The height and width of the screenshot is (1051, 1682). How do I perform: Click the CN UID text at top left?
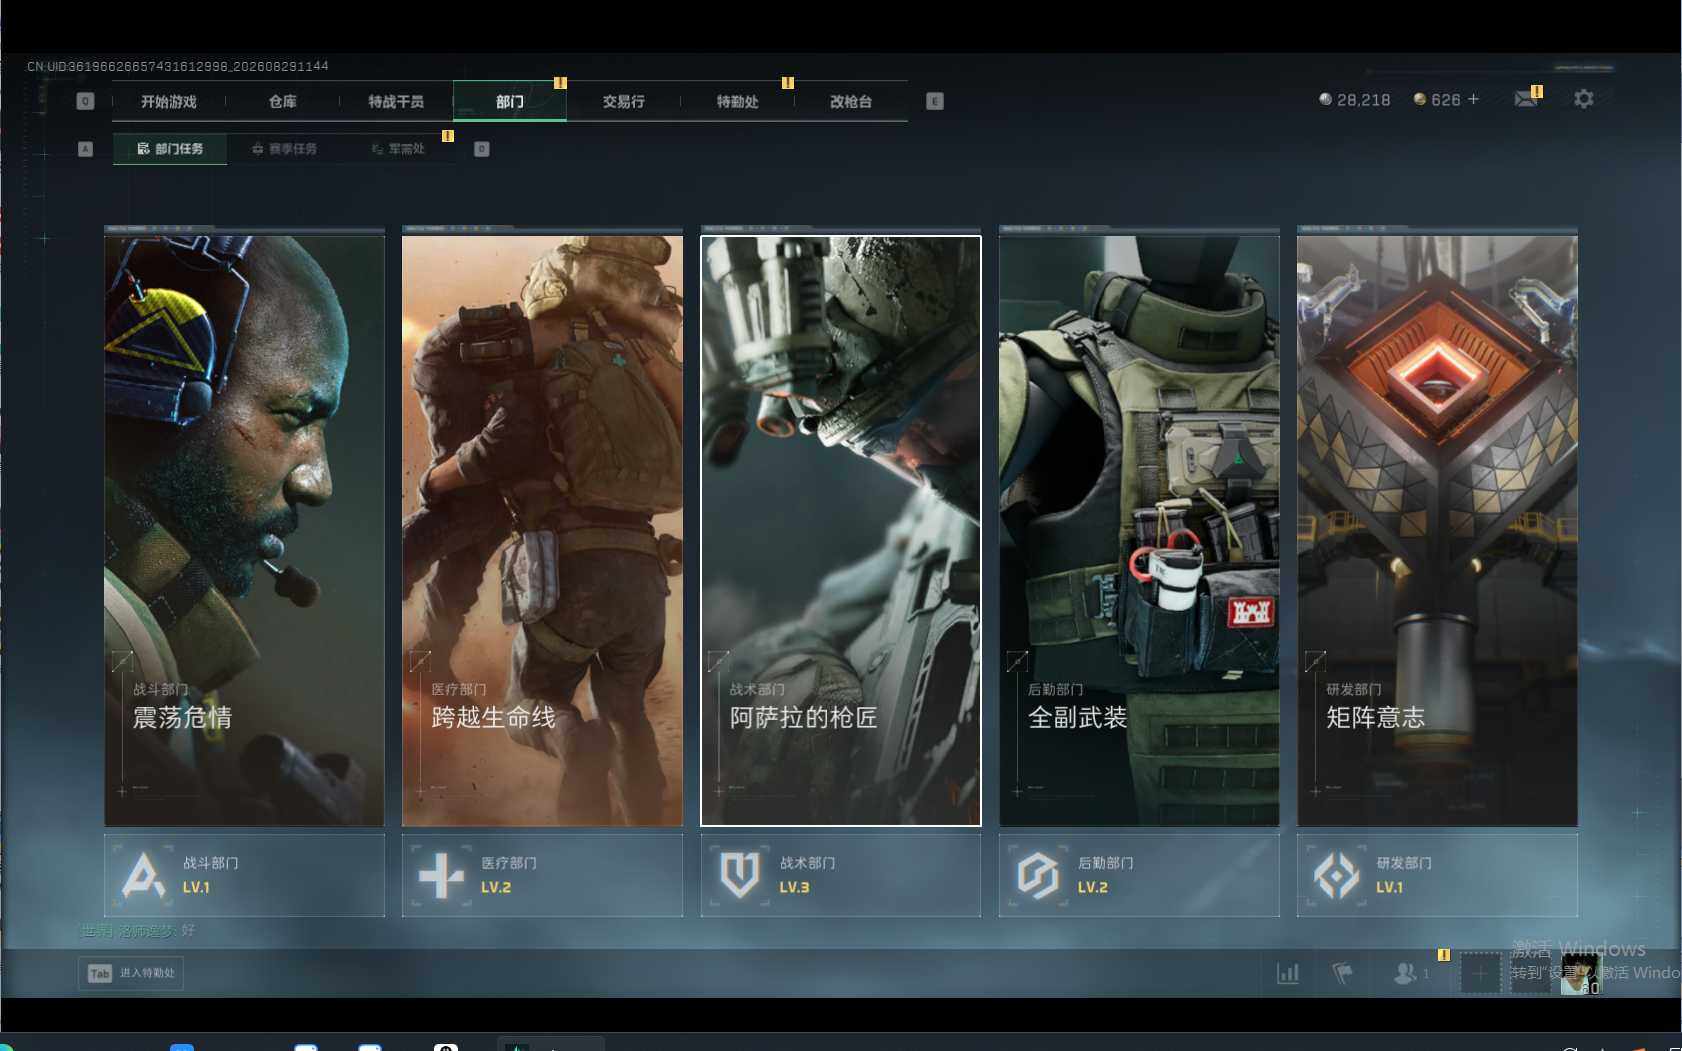178,66
